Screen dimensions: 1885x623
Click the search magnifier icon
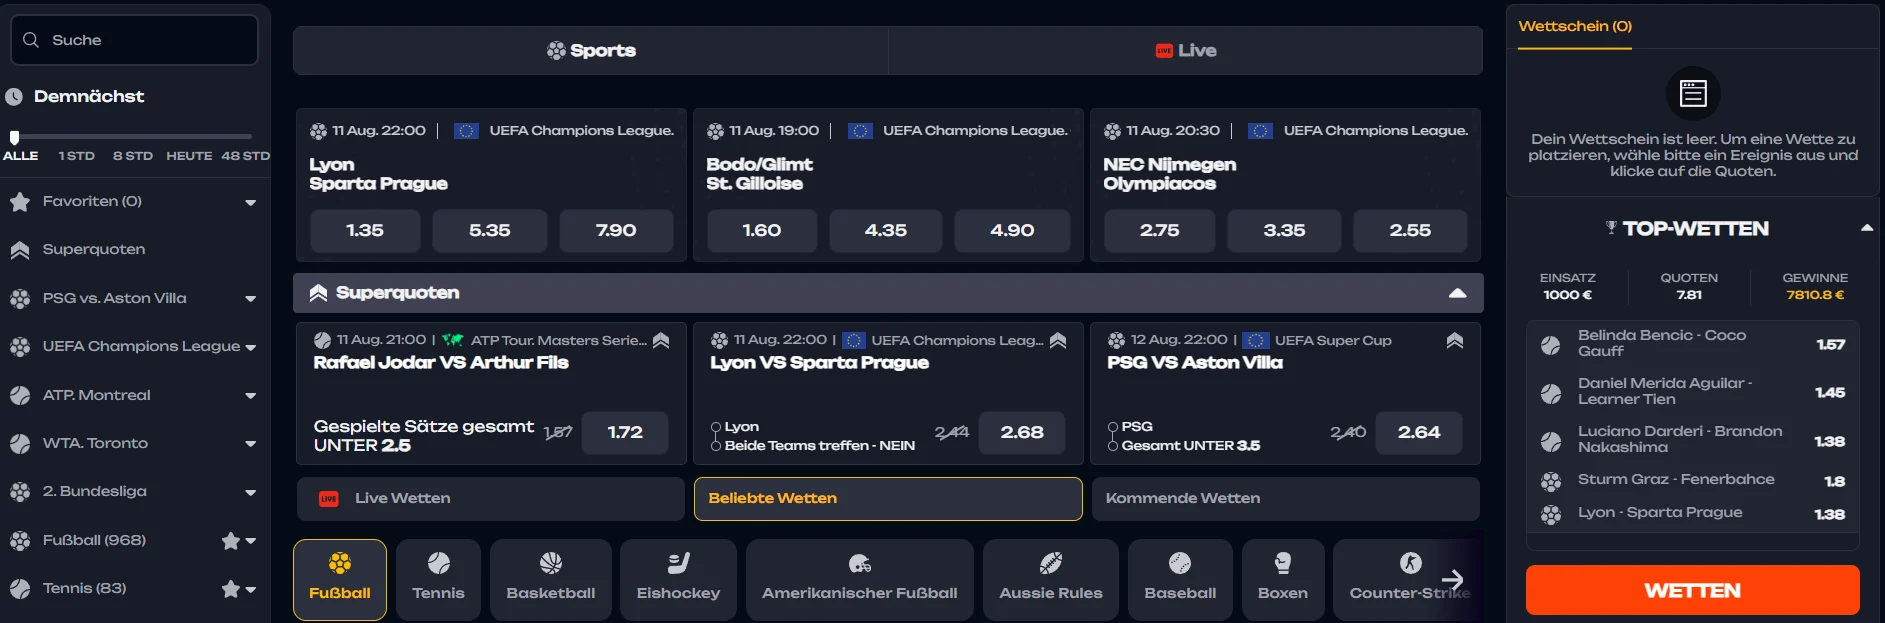tap(31, 40)
